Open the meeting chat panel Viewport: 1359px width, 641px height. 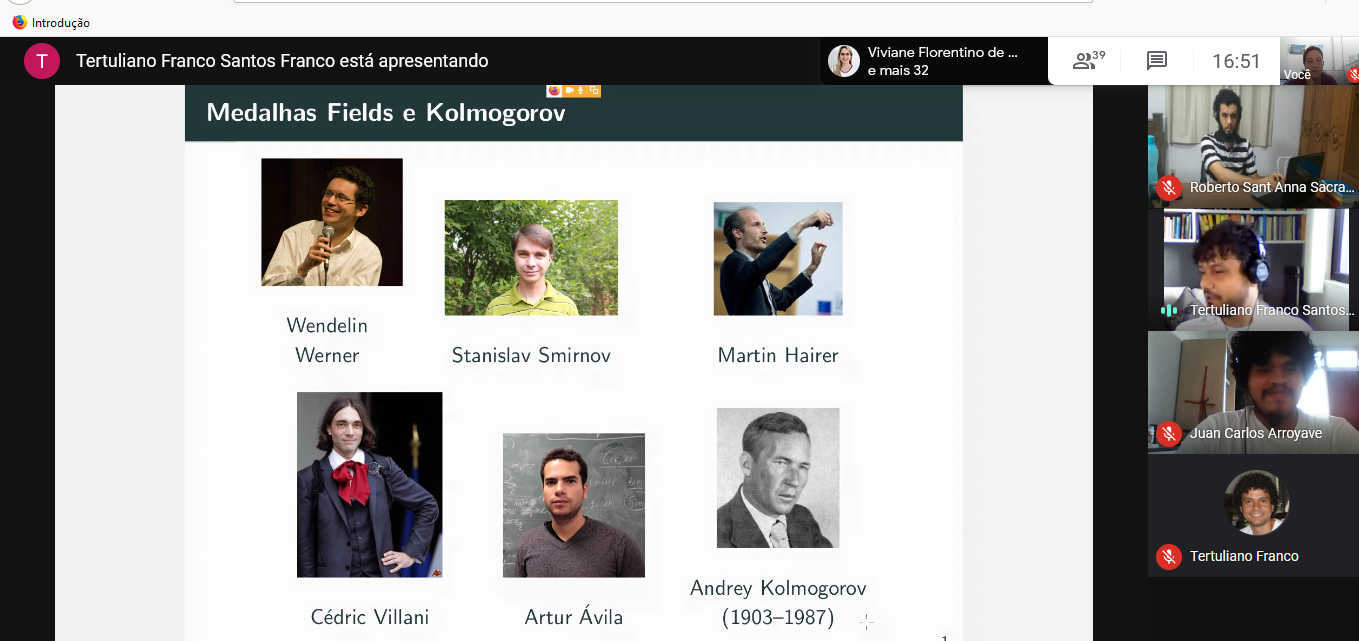(x=1157, y=61)
